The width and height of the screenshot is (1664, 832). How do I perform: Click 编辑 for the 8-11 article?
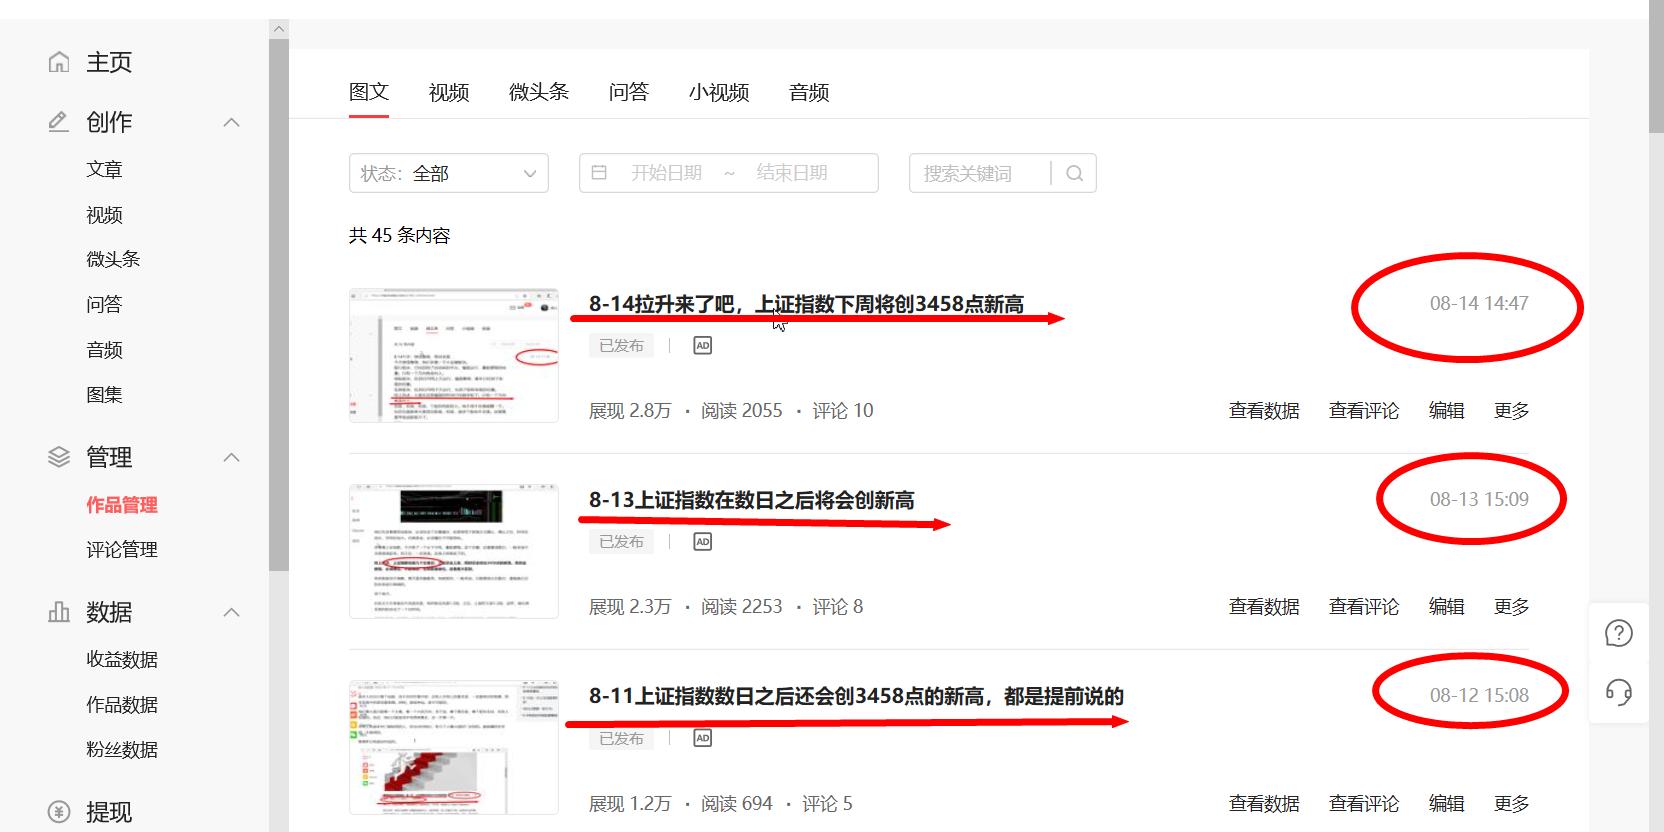pos(1446,804)
